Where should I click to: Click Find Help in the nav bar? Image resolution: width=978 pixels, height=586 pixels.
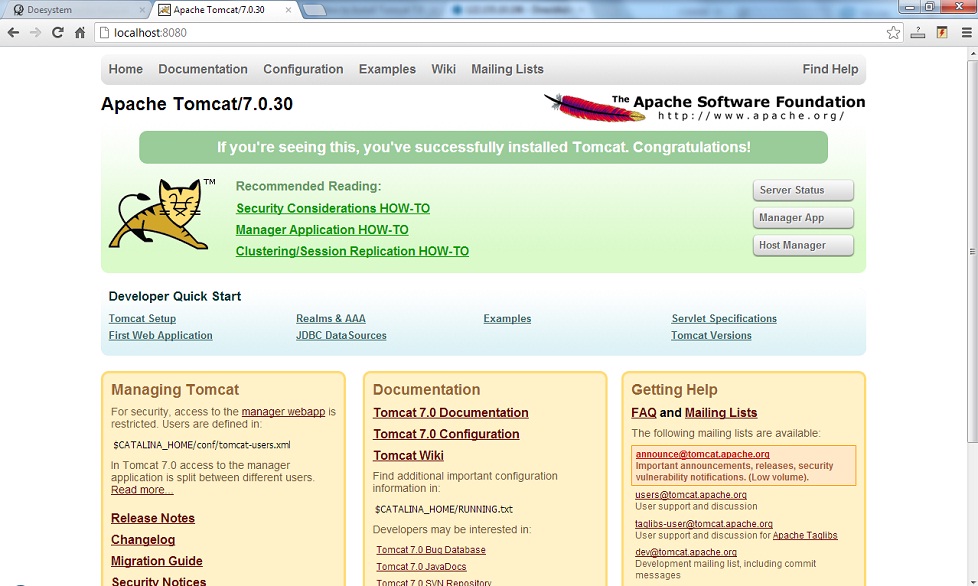(830, 69)
